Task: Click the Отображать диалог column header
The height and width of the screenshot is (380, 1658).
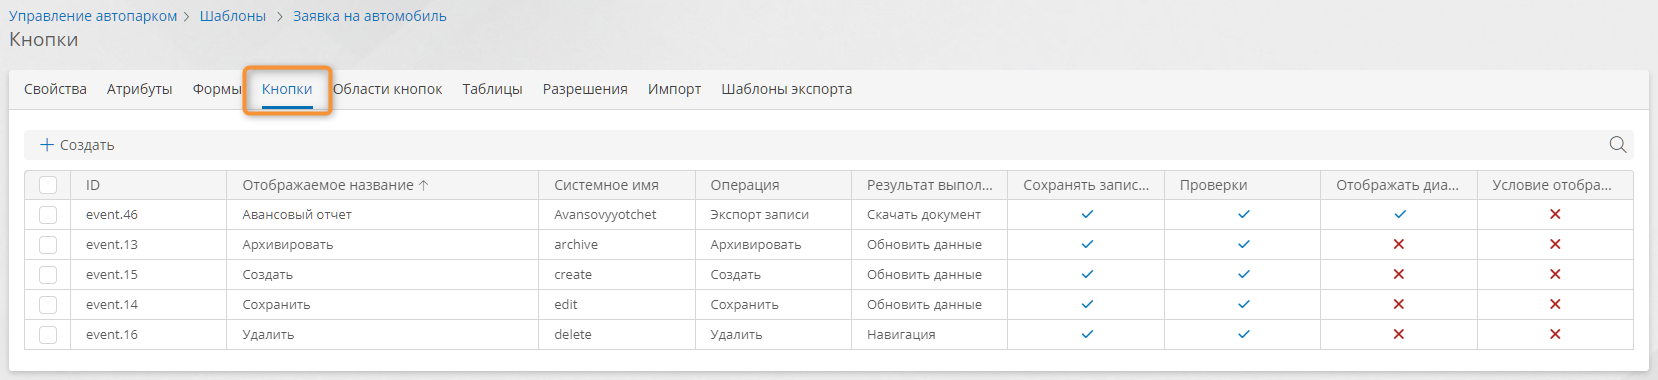Action: click(1398, 185)
